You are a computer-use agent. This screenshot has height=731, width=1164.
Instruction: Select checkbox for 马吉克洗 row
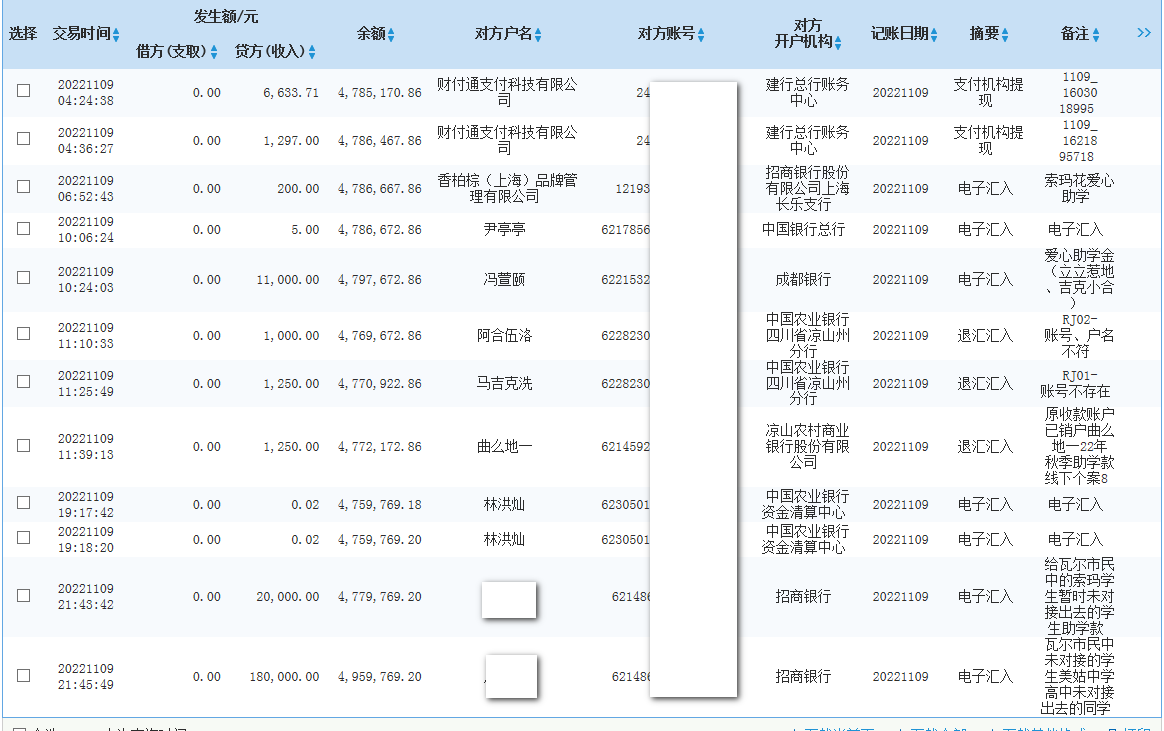point(24,381)
